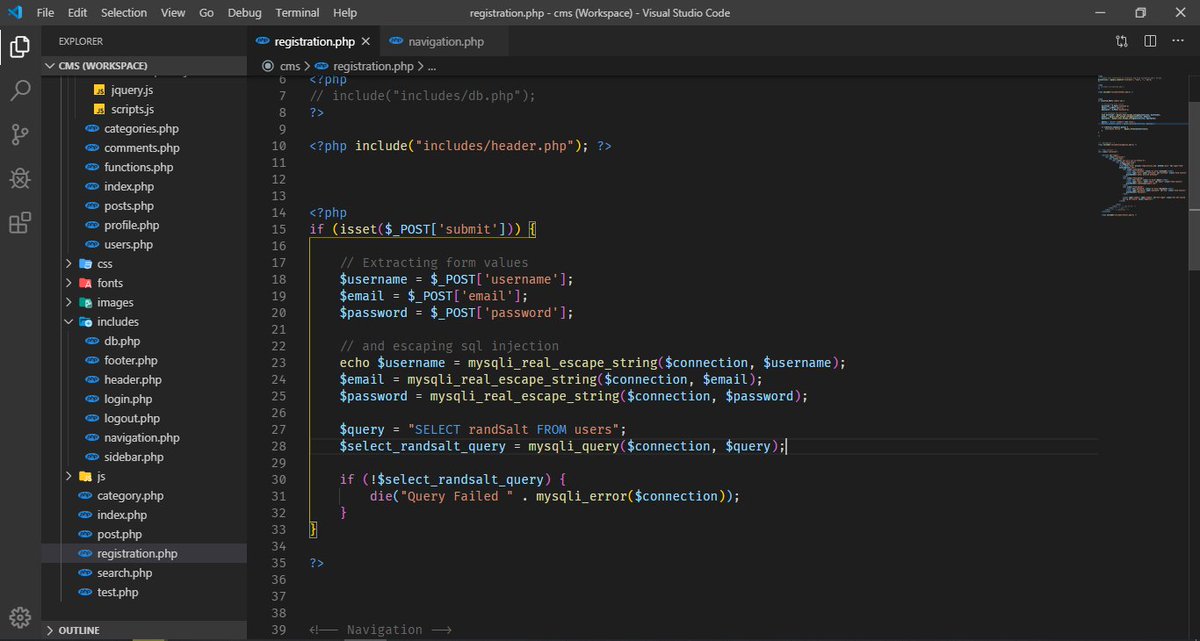Click the VS Code logo icon
The image size is (1200, 641).
[13, 13]
